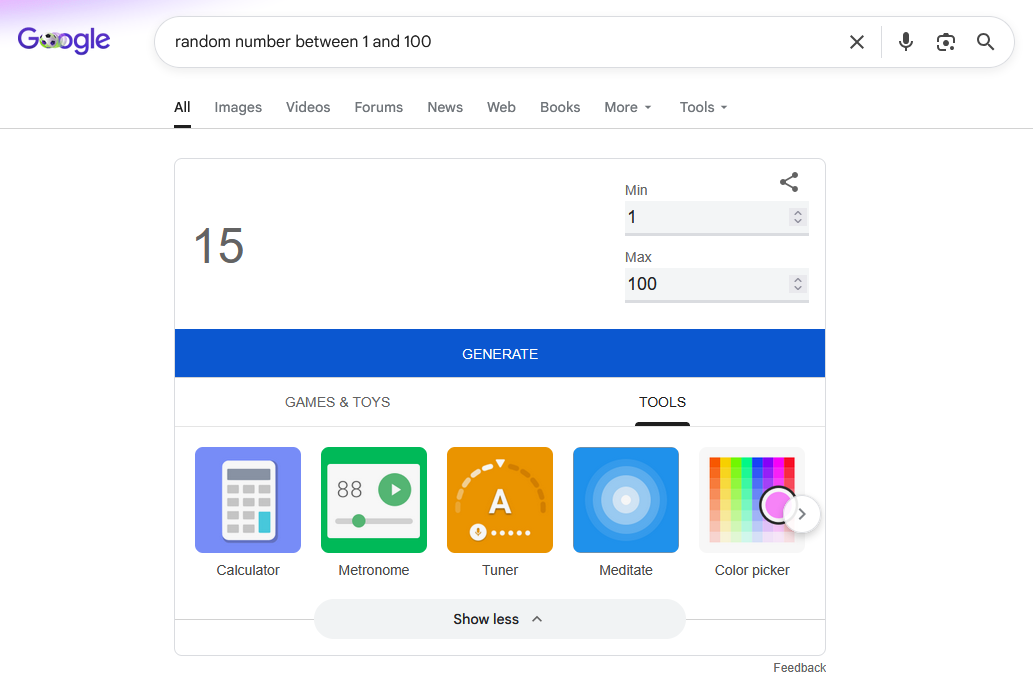Open the Books tab

pyautogui.click(x=560, y=107)
